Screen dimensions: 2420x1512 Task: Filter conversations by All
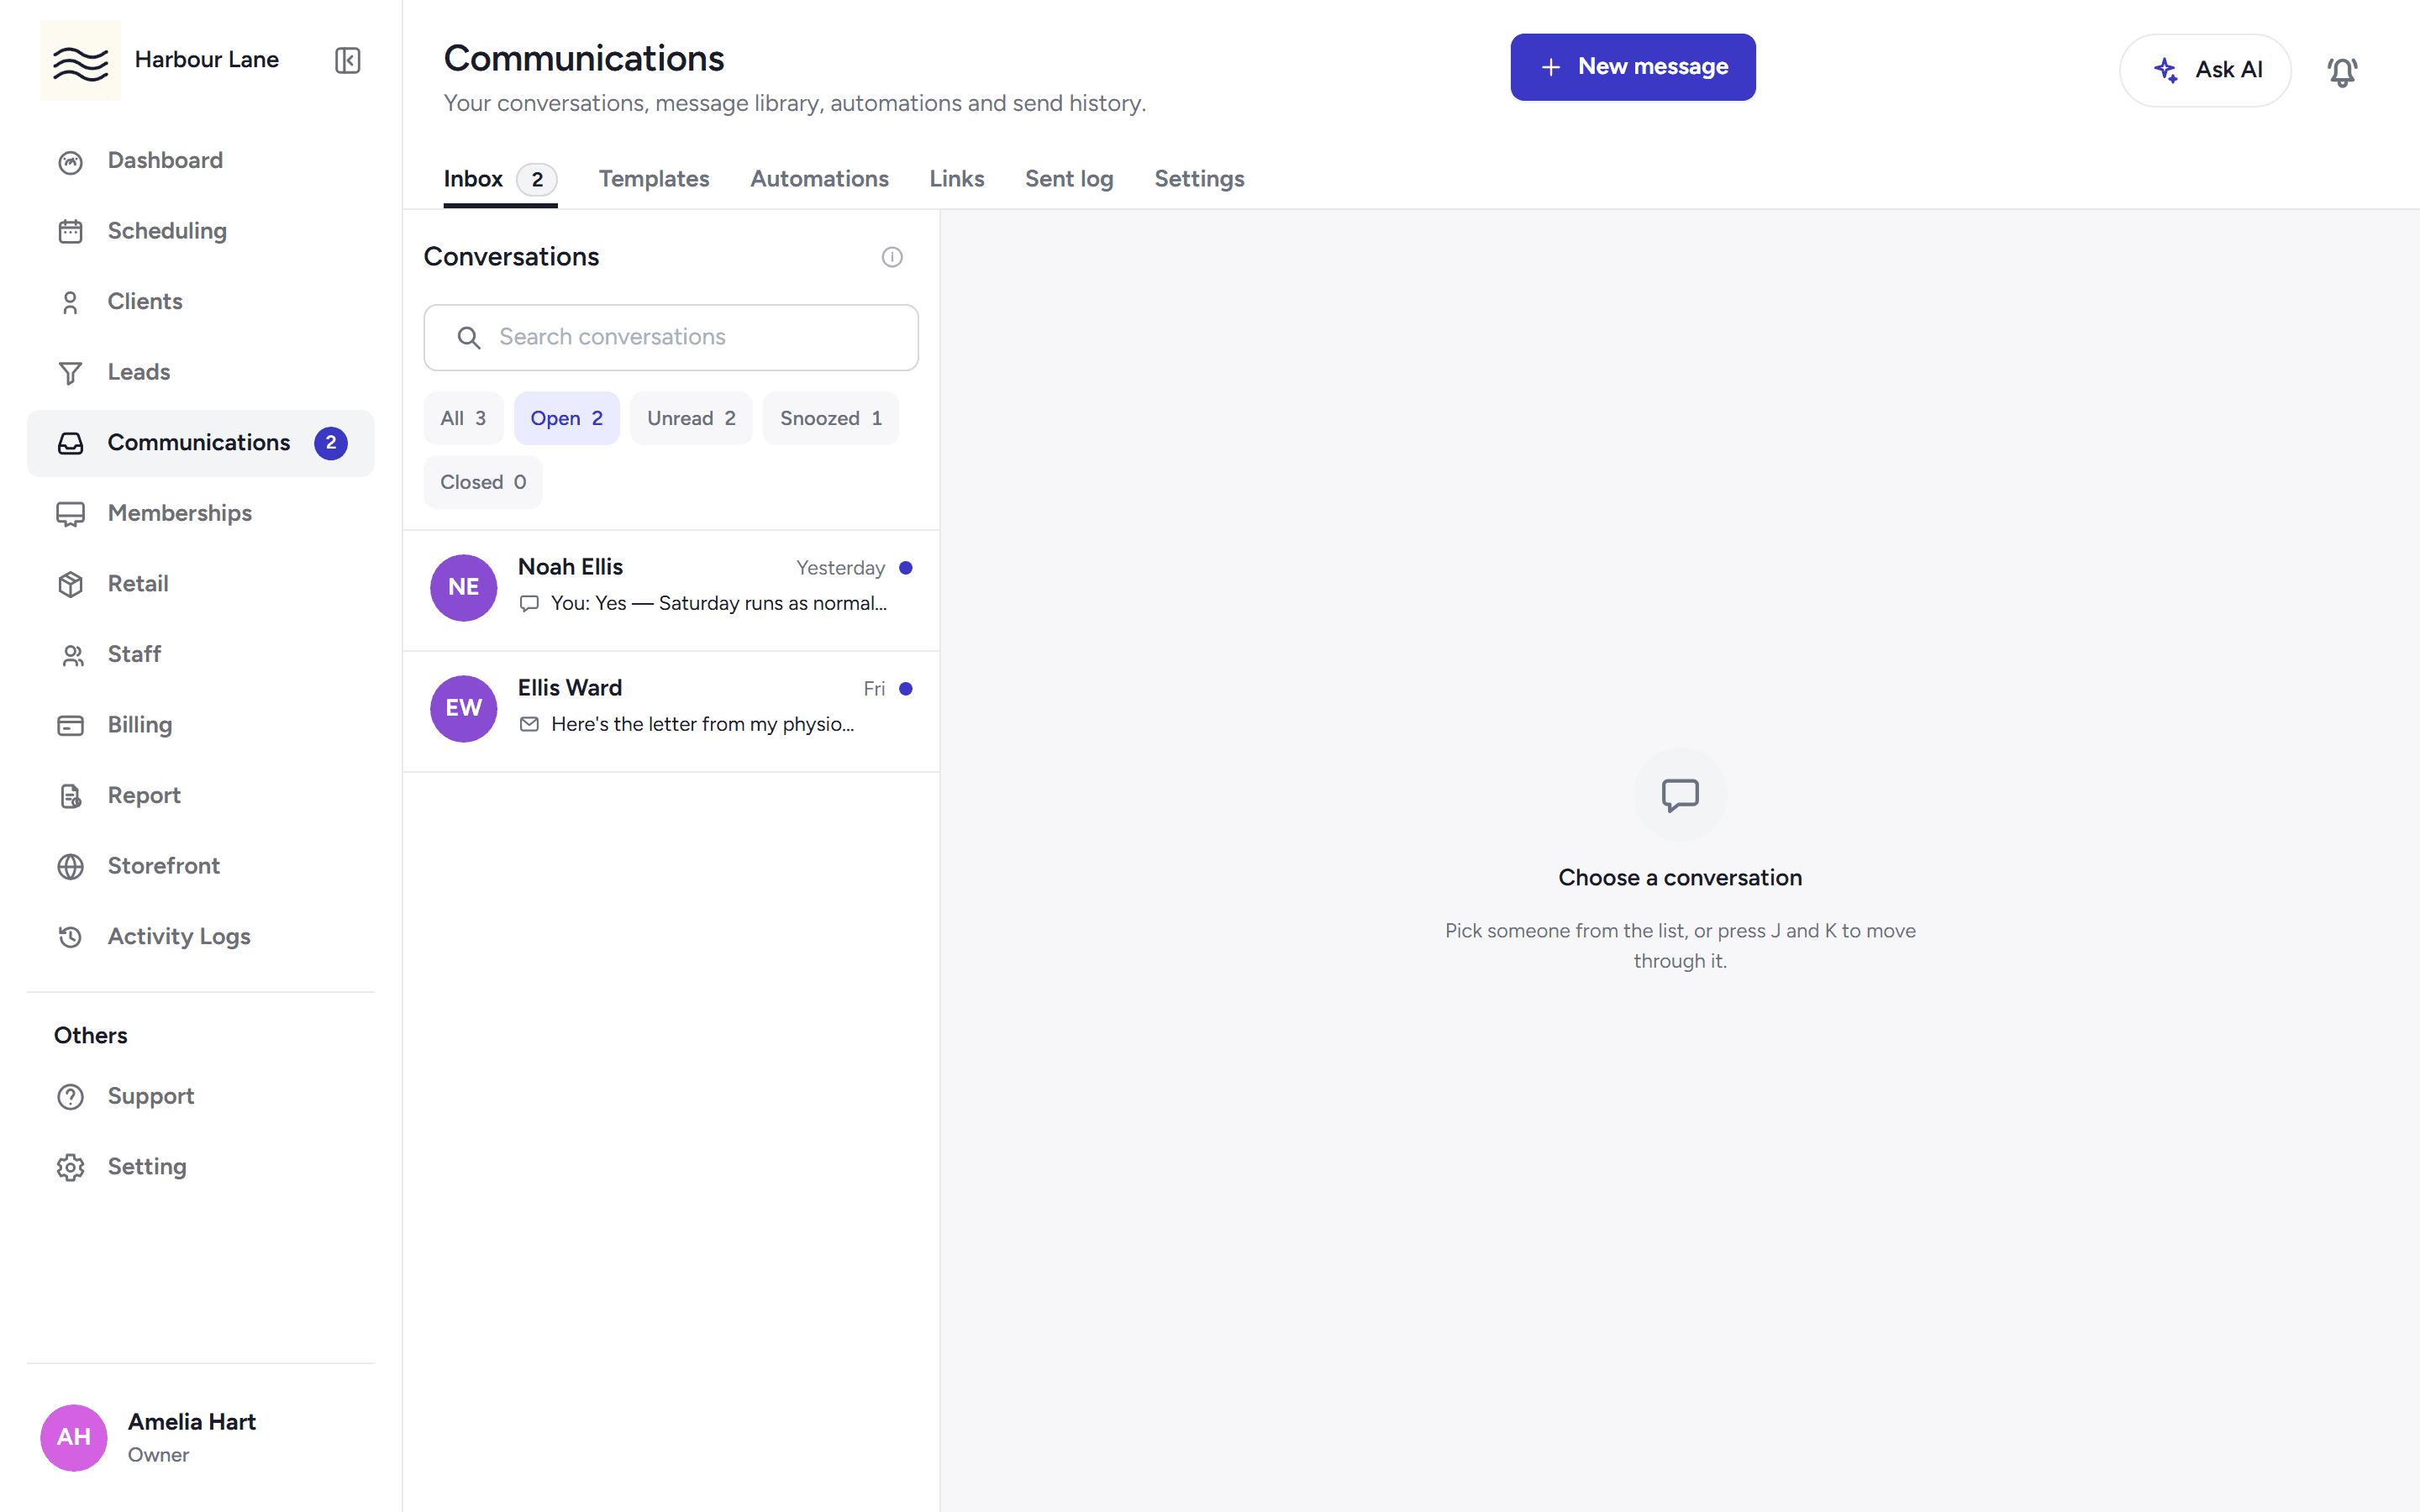463,418
